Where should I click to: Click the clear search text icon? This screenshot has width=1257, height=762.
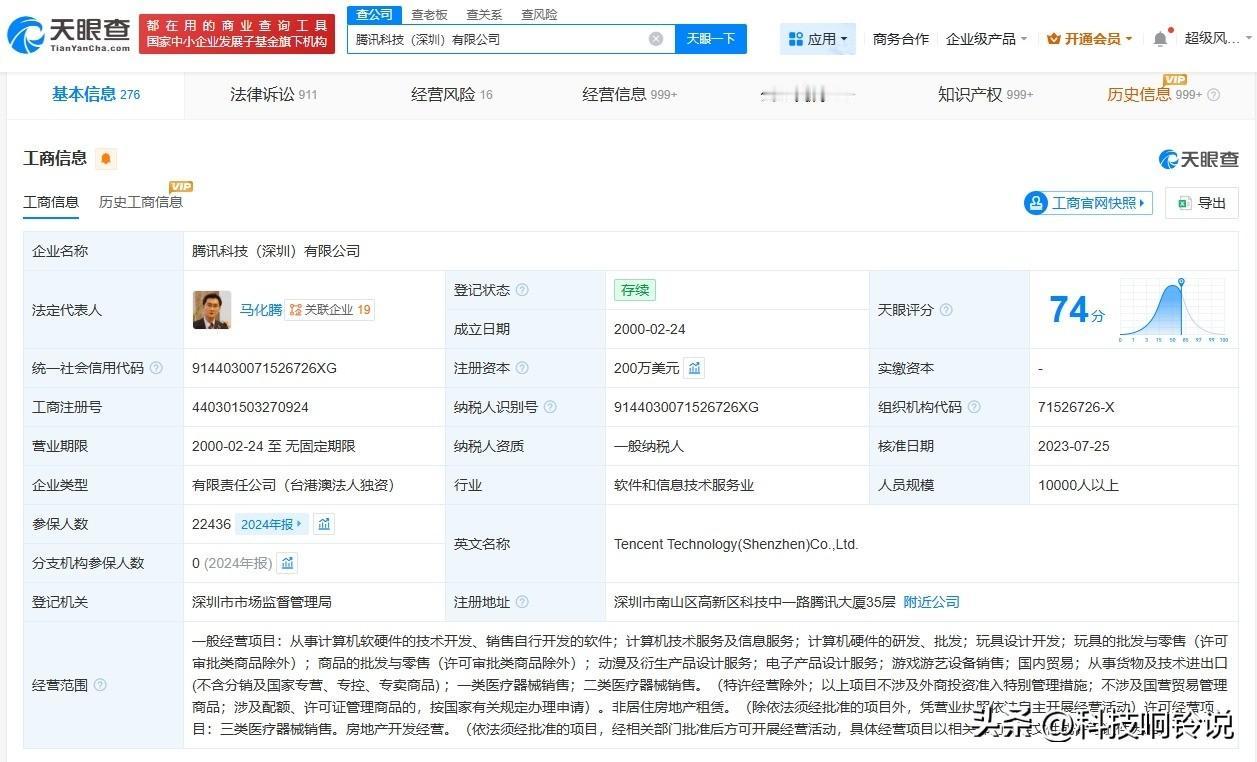(656, 39)
